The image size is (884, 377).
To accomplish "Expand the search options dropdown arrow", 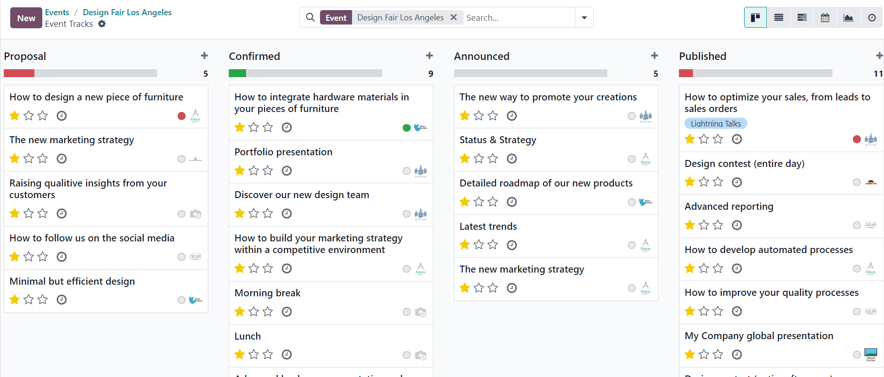I will (x=584, y=17).
